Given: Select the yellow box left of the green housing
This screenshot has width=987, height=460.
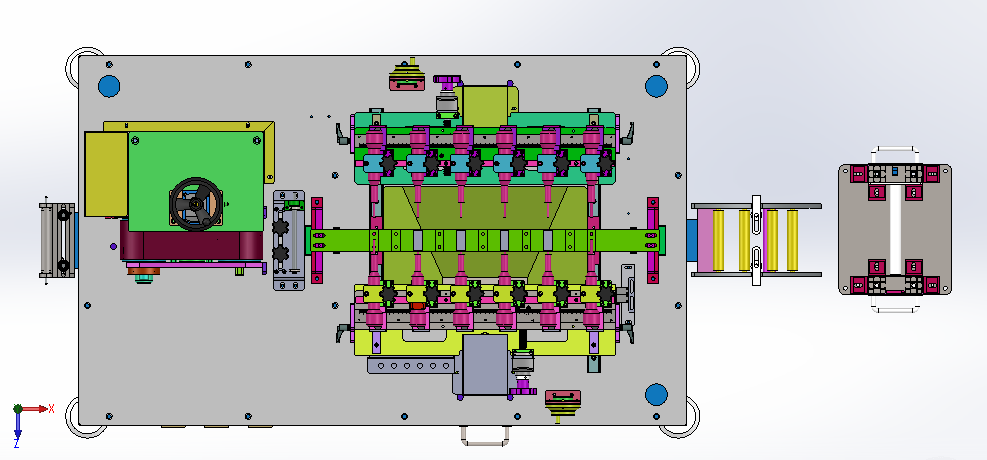Looking at the screenshot, I should [106, 174].
